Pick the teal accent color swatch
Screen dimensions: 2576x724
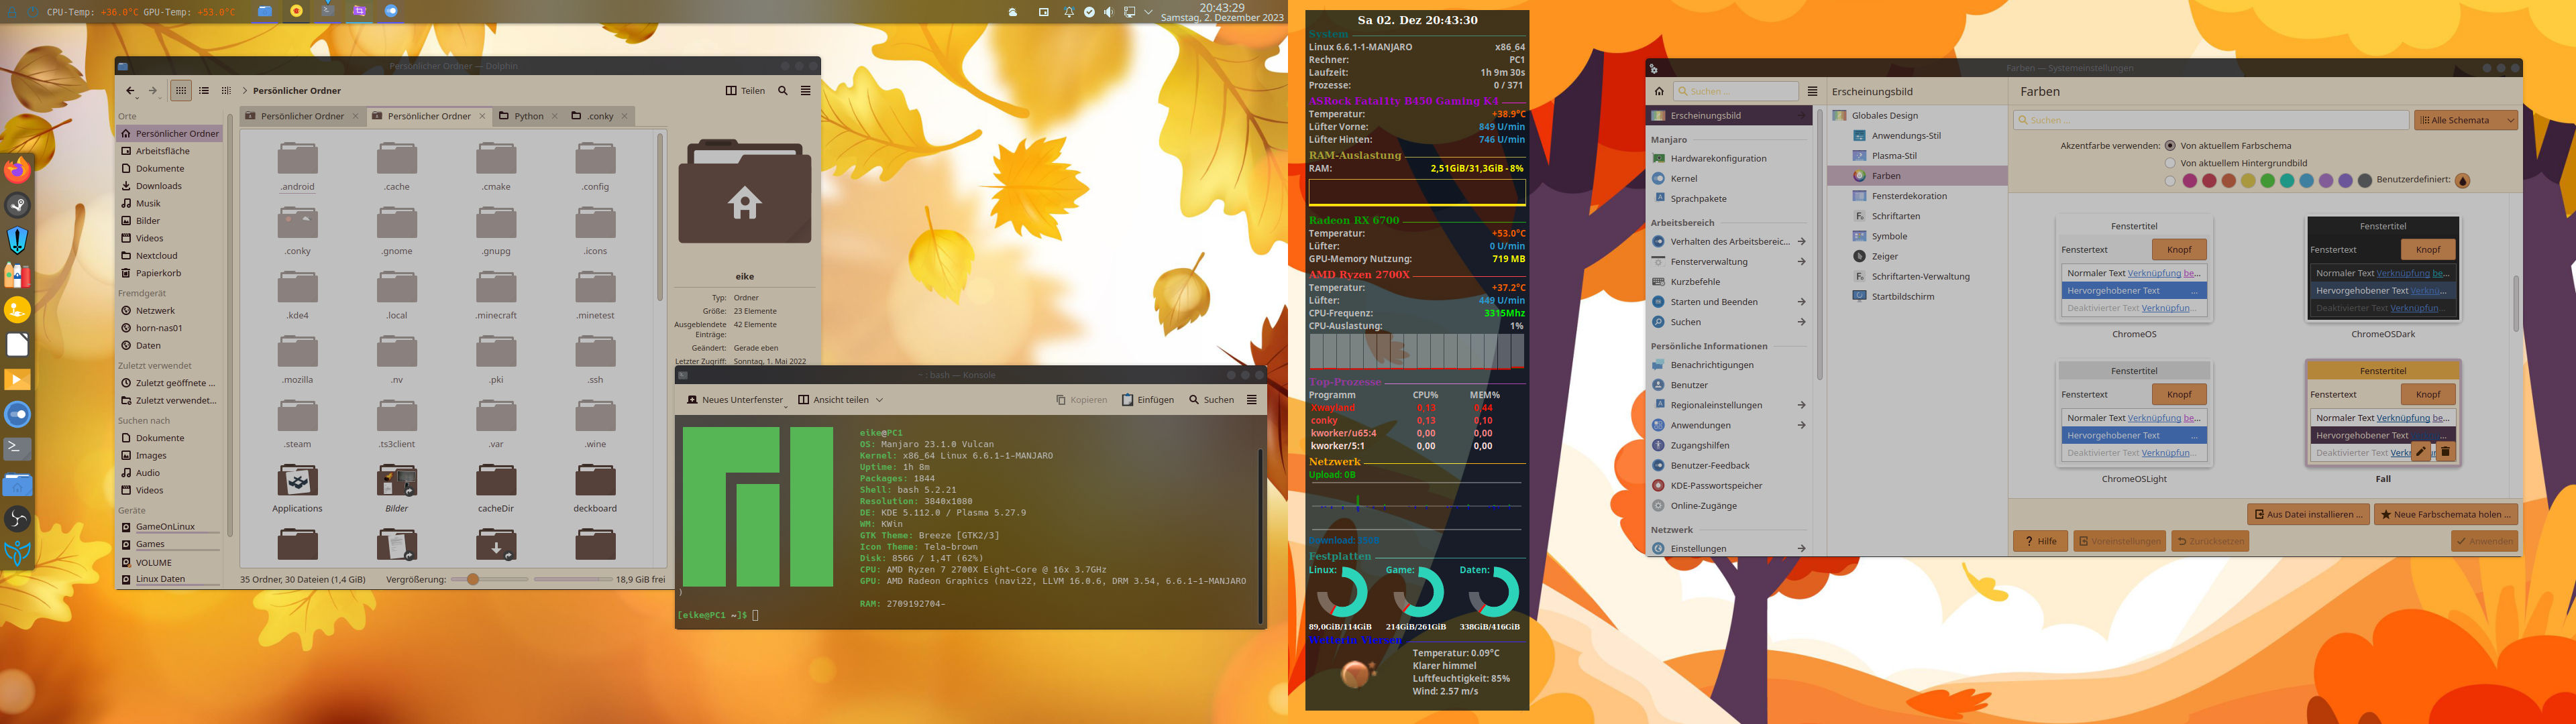2288,181
